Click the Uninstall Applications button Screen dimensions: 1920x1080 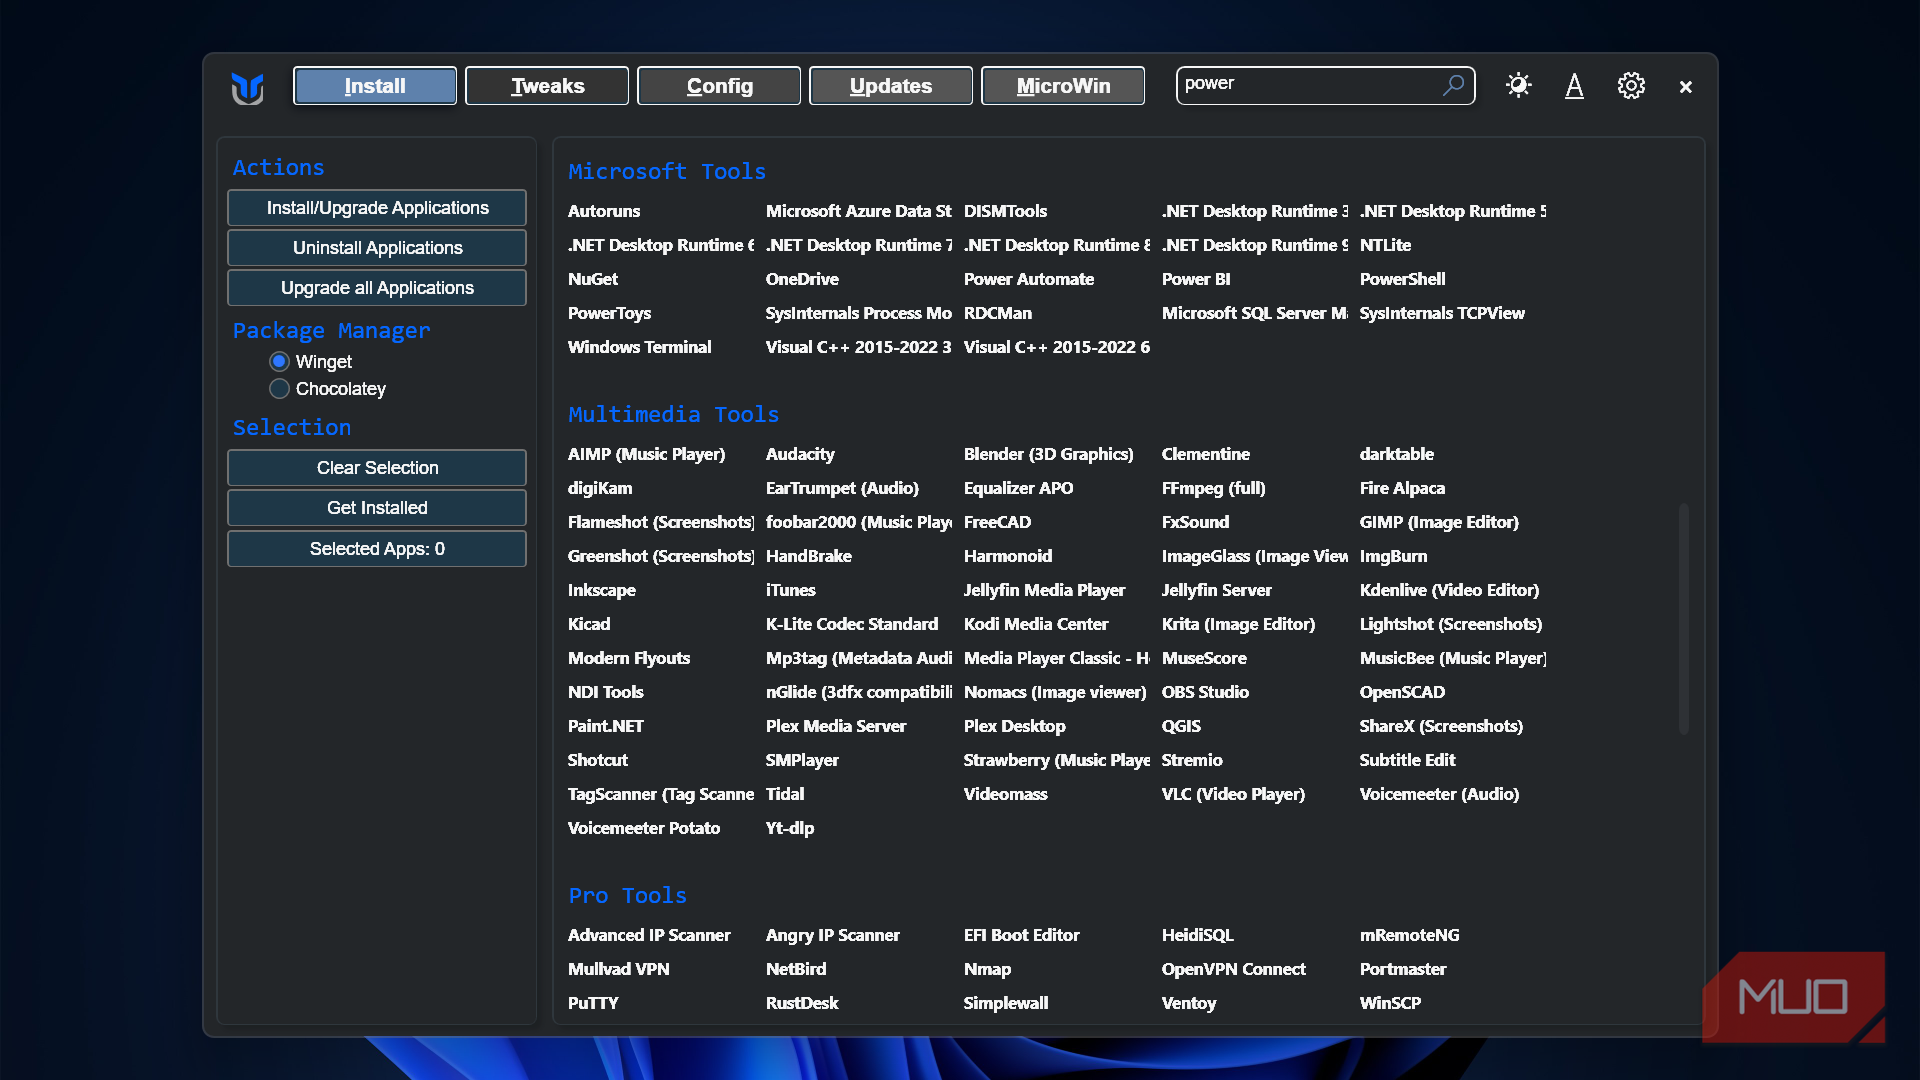[377, 248]
